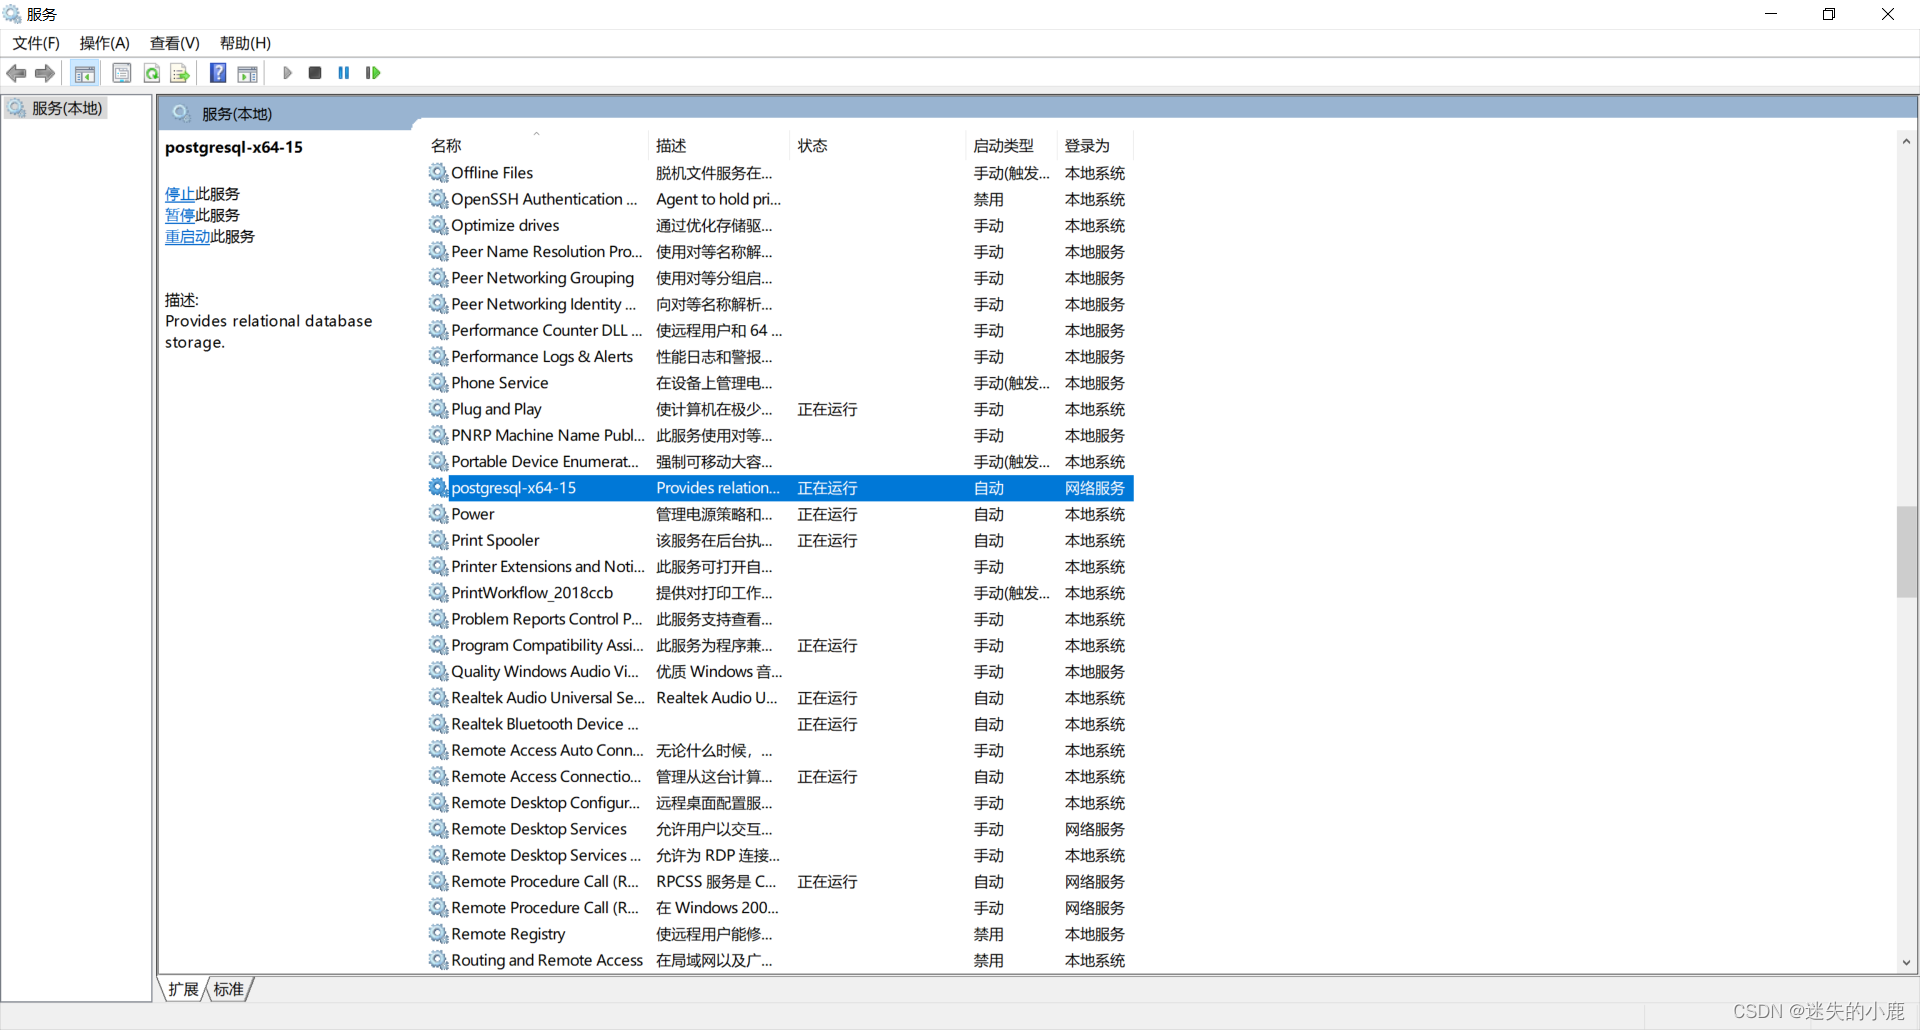
Task: Switch to the 标准 tab
Action: tap(229, 989)
